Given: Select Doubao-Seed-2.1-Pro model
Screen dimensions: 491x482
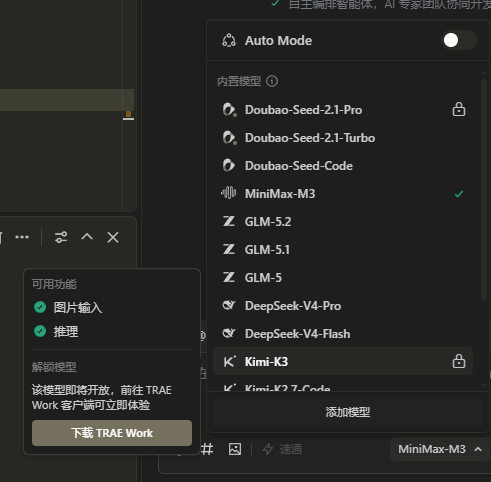Looking at the screenshot, I should coord(343,110).
